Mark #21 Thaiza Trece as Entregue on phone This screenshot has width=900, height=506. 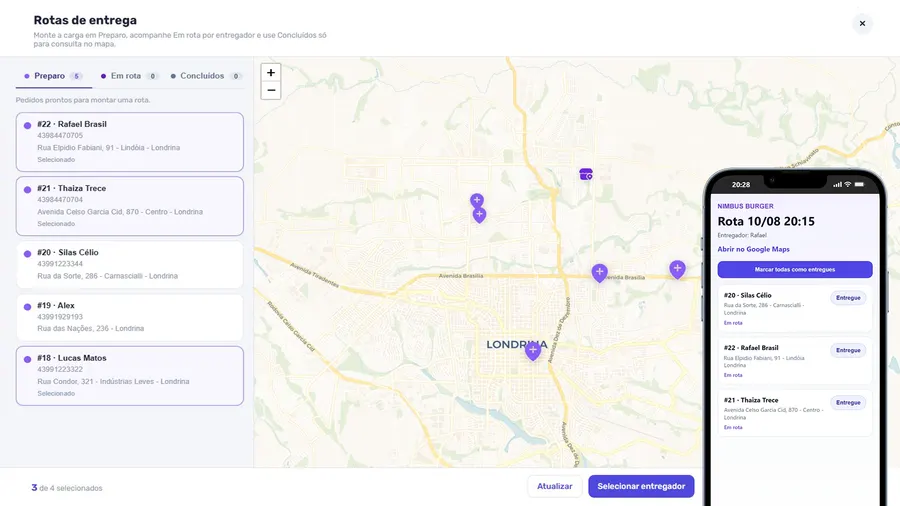pyautogui.click(x=848, y=402)
